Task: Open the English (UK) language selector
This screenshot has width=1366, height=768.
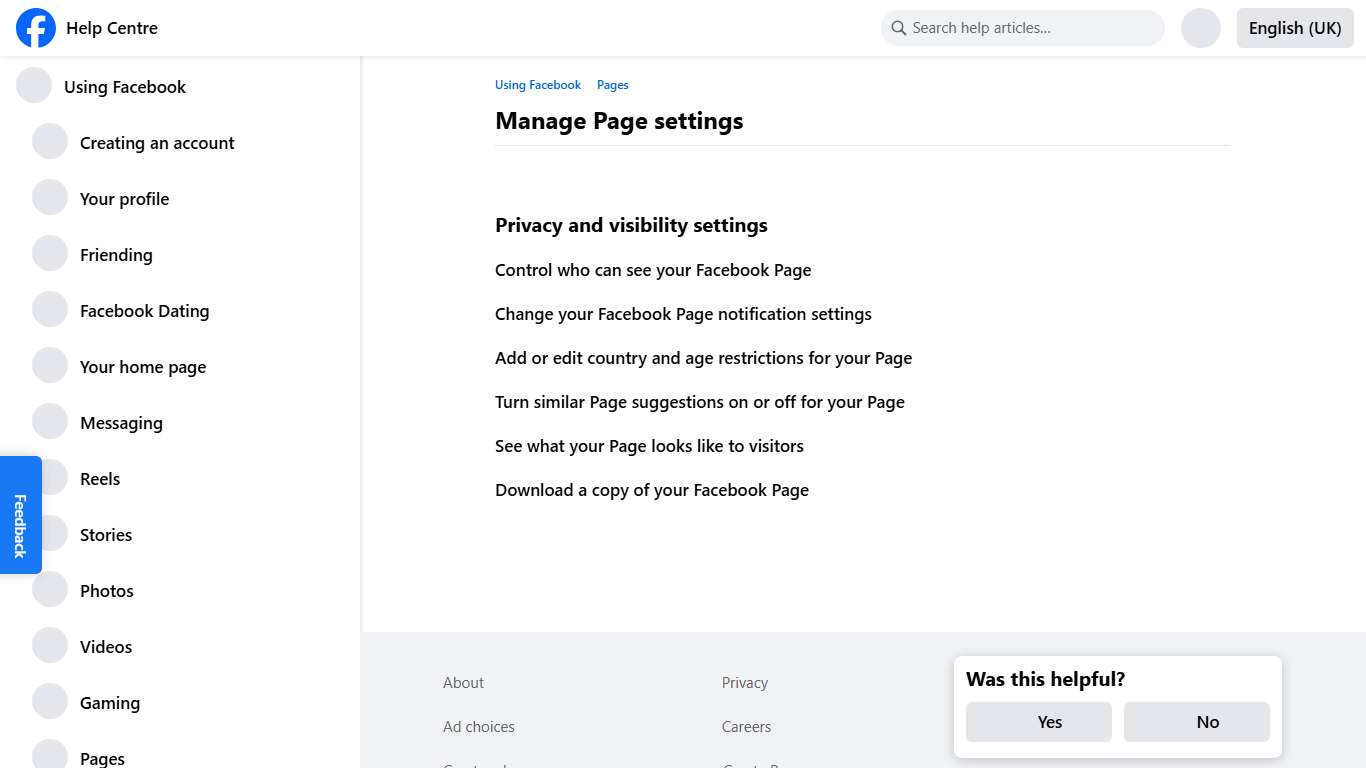Action: pos(1294,27)
